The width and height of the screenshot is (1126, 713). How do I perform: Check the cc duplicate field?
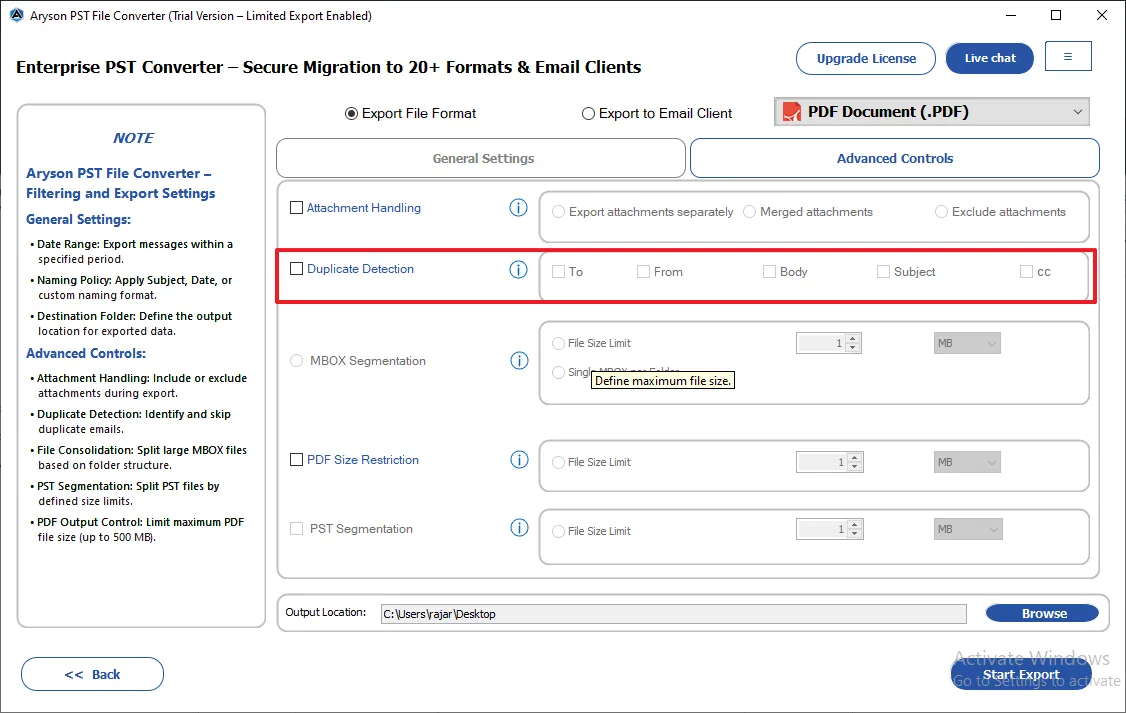(x=1027, y=271)
